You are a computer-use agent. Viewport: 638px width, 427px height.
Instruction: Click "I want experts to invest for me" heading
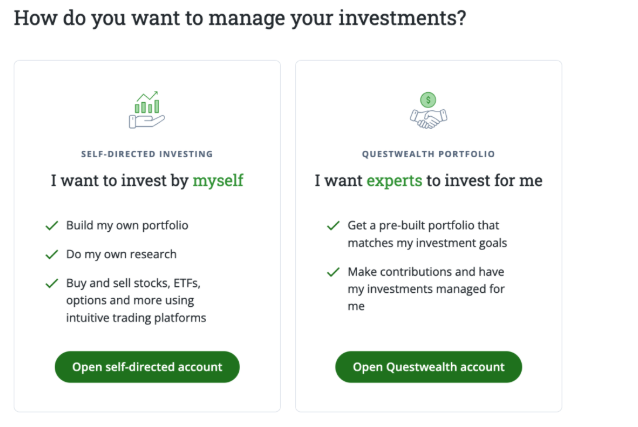pyautogui.click(x=428, y=181)
